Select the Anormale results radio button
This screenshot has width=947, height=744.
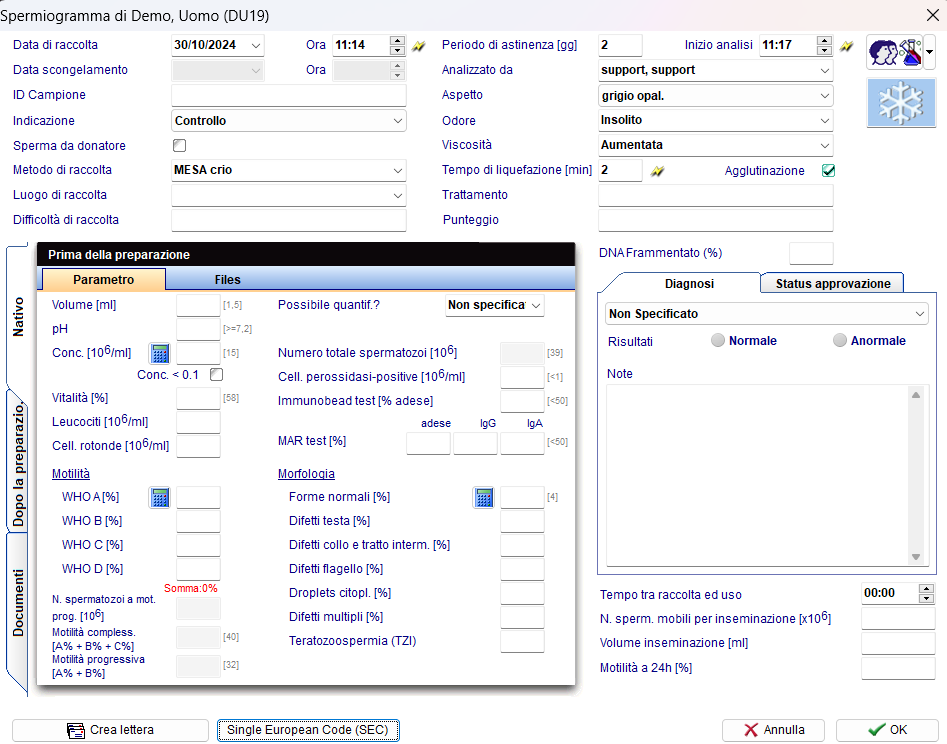click(x=839, y=341)
